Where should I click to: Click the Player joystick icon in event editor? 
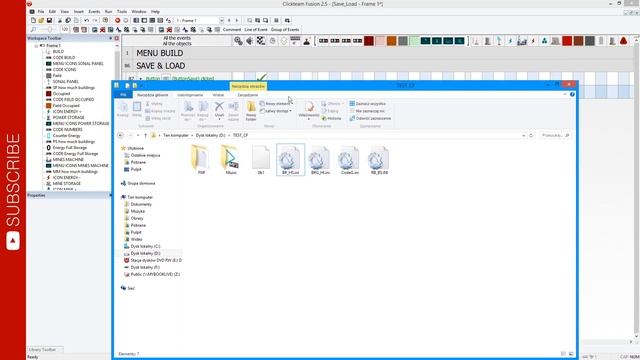[x=307, y=41]
